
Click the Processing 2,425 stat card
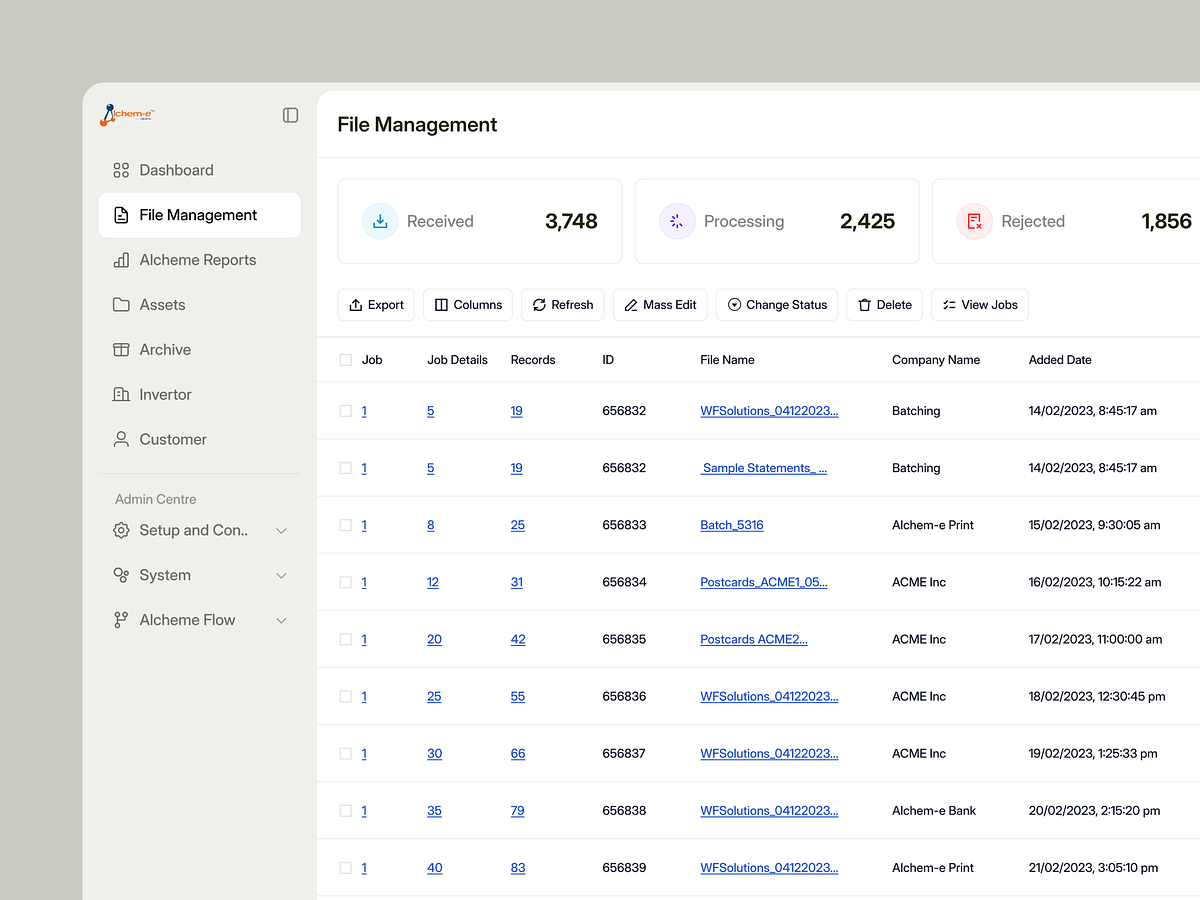(777, 221)
